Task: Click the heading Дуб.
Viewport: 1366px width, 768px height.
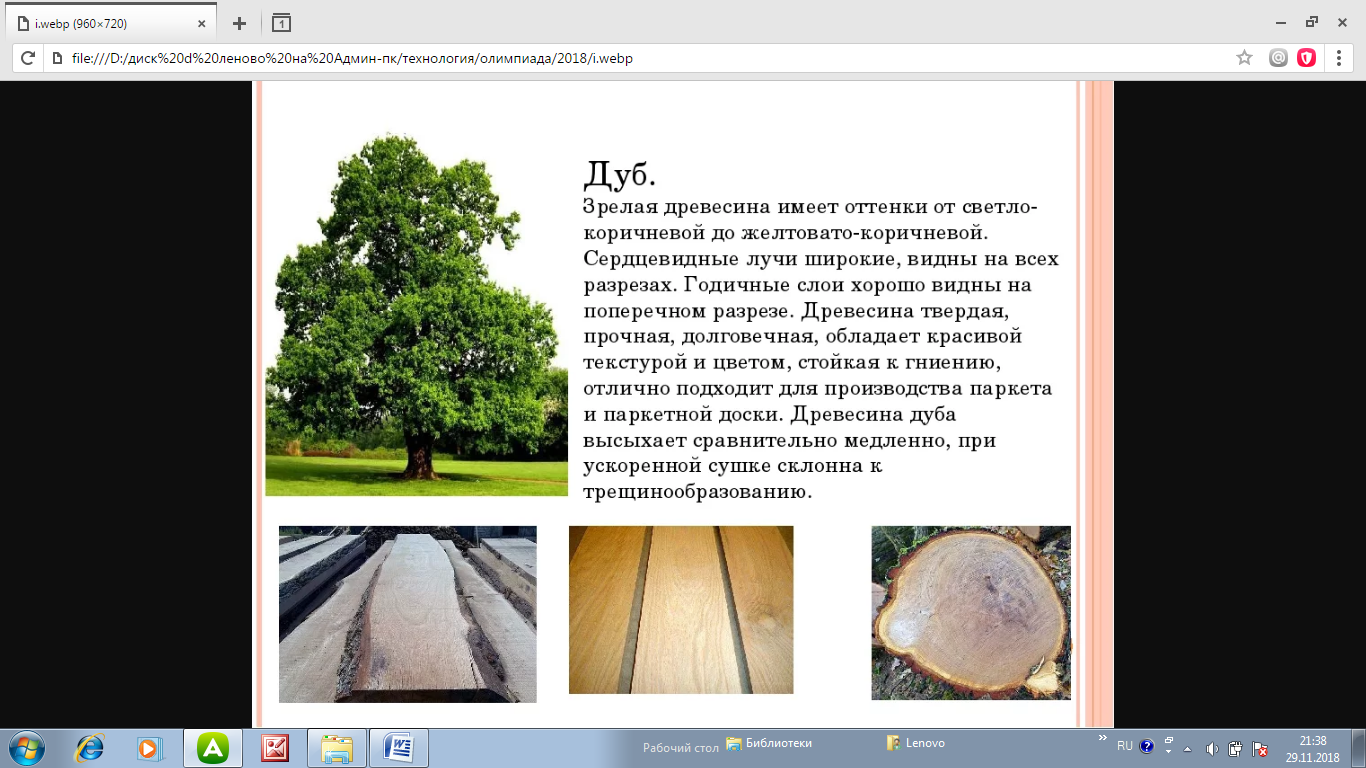Action: tap(619, 174)
